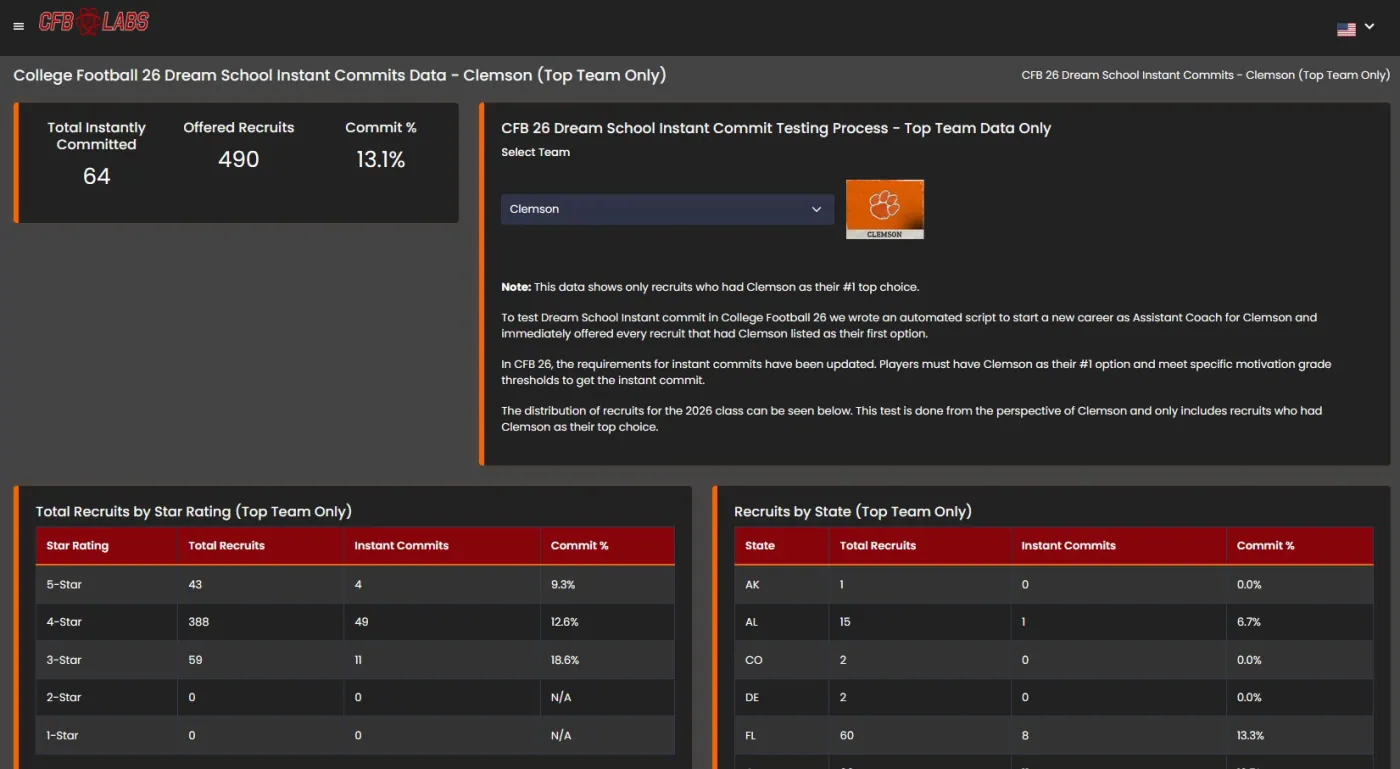Viewport: 1400px width, 769px height.
Task: Click the CFB Labs logo
Action: tap(94, 22)
